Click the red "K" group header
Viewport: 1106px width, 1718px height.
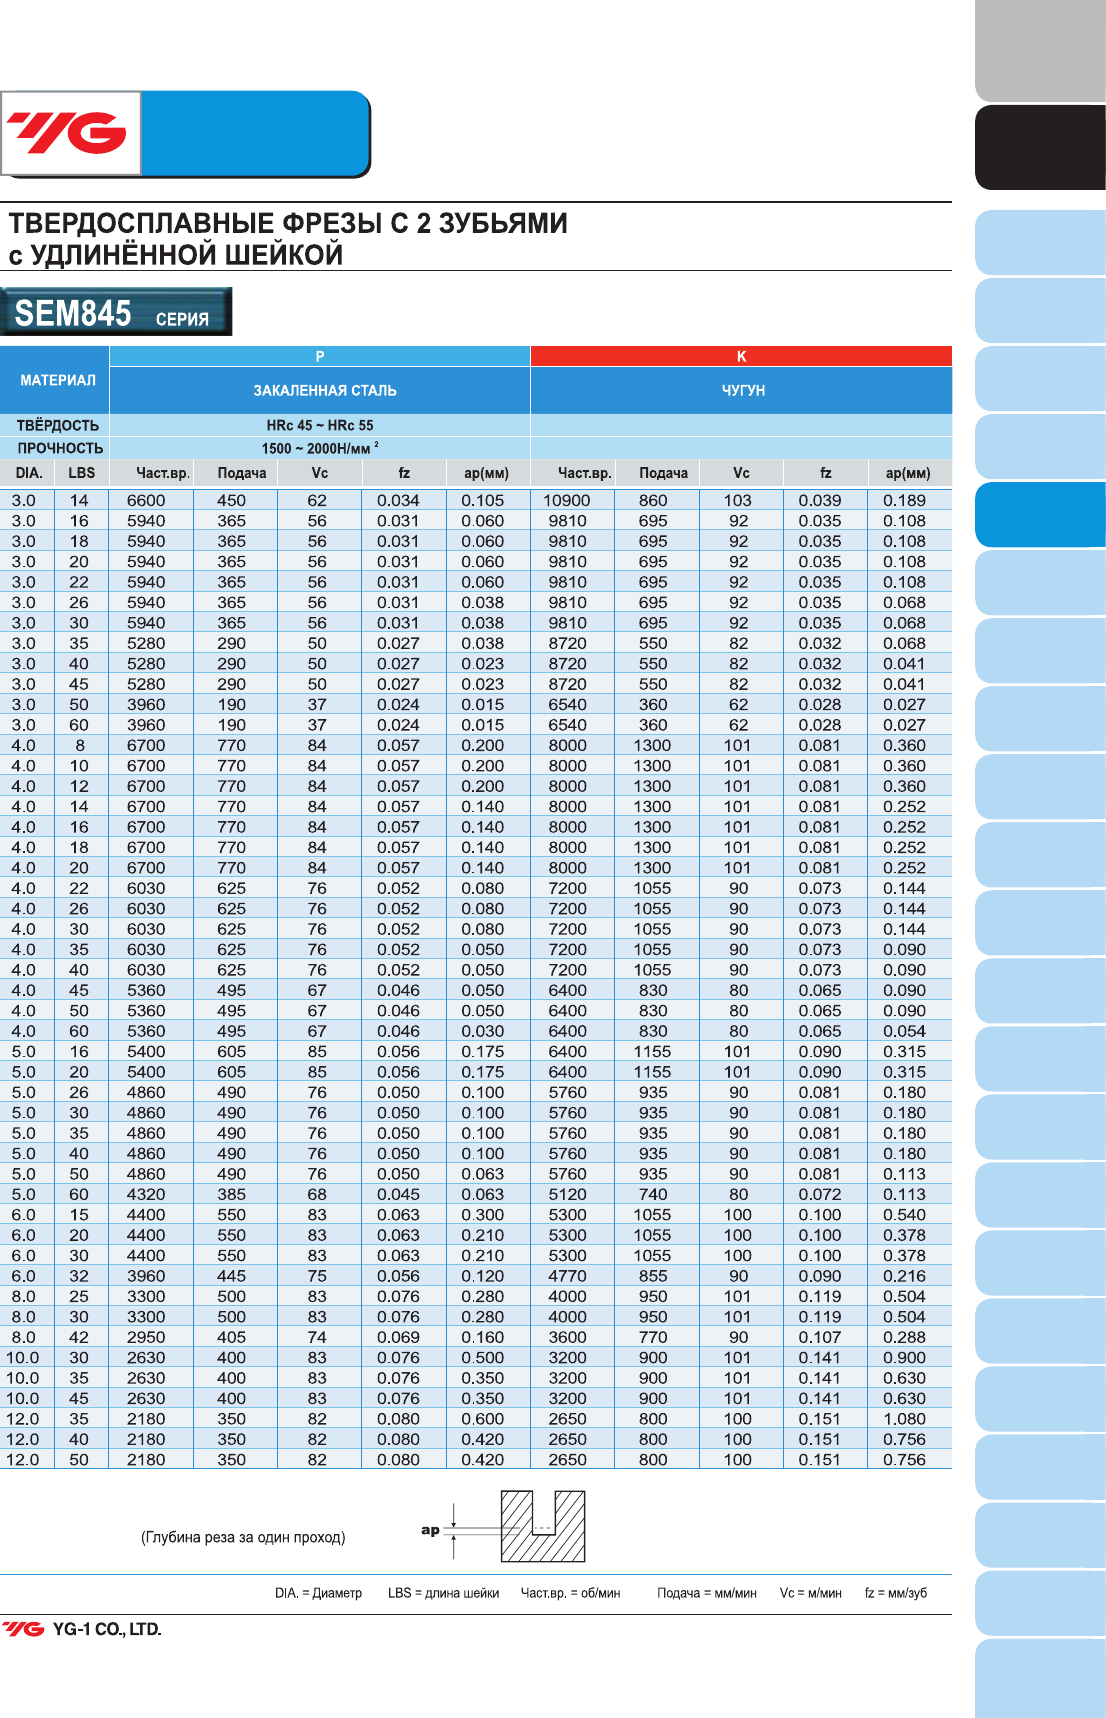[741, 356]
